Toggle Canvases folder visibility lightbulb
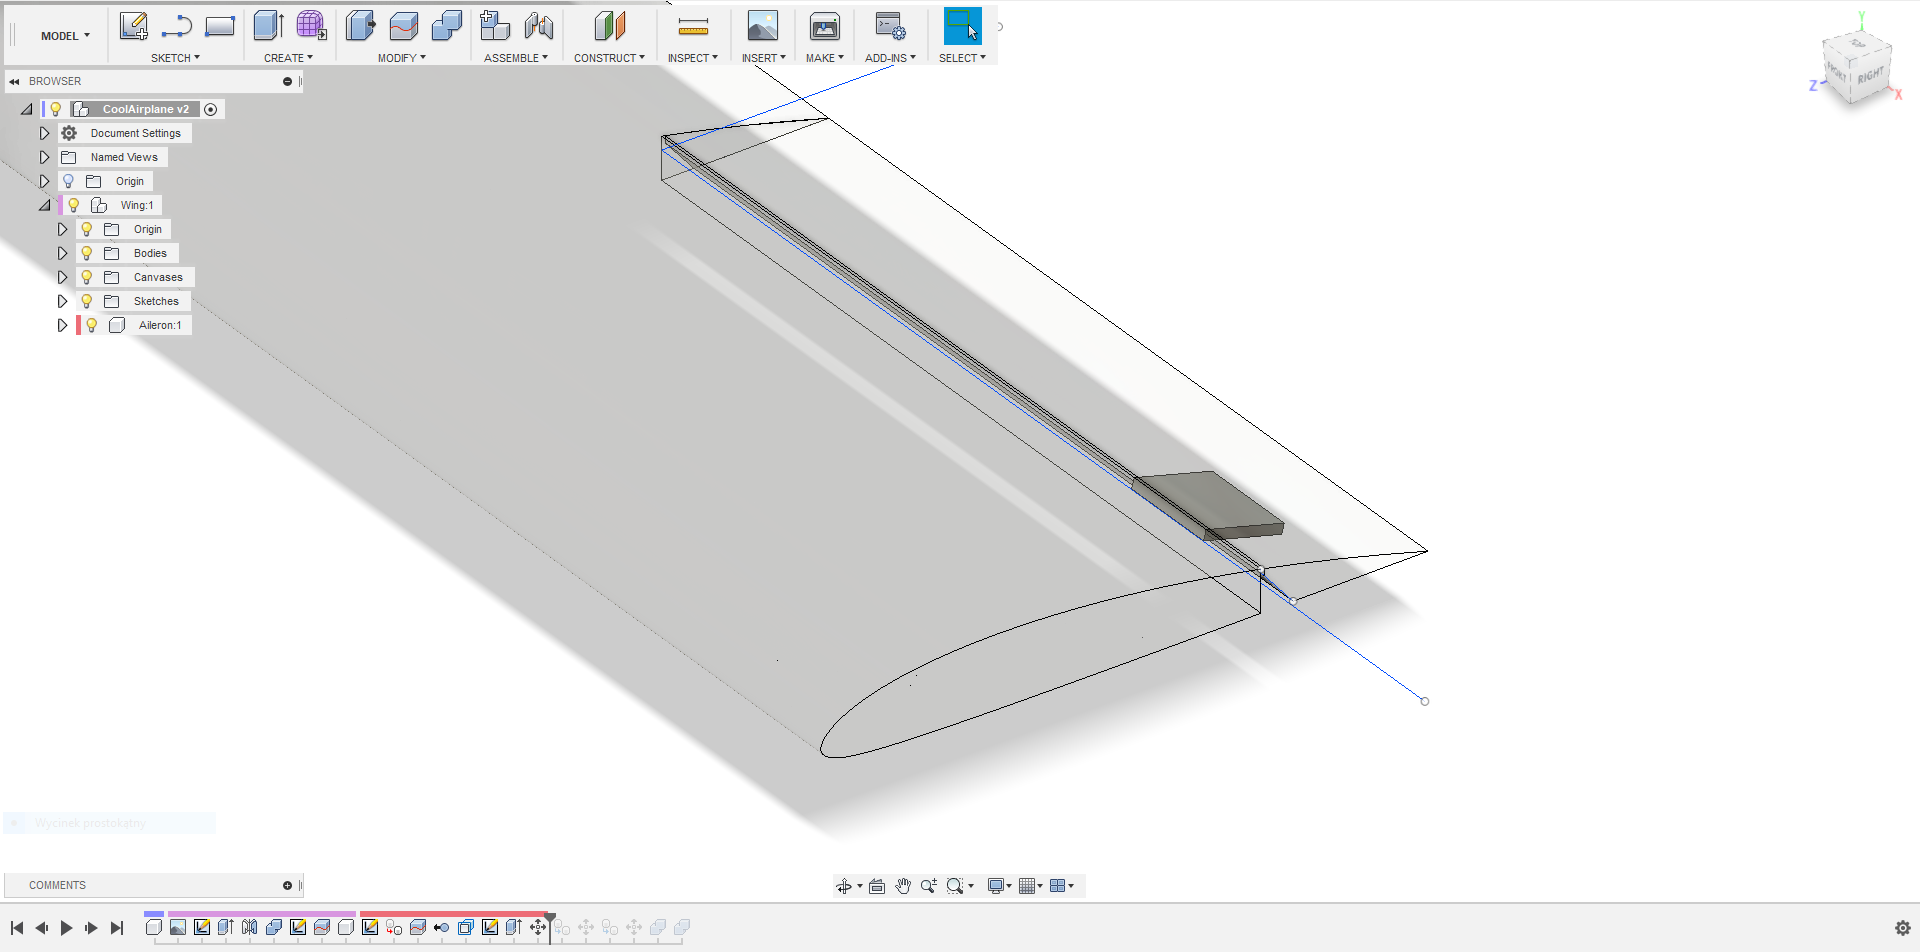 (x=87, y=277)
